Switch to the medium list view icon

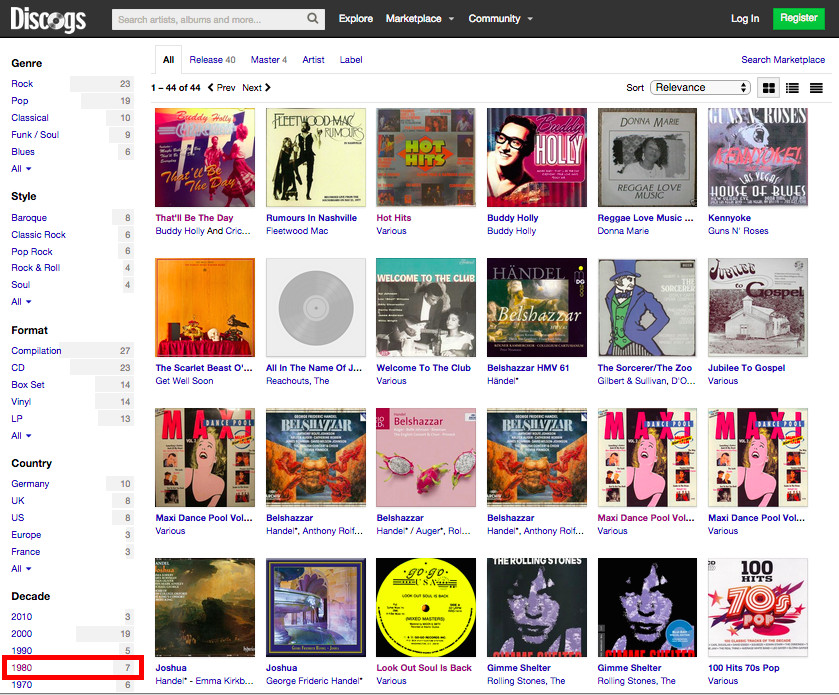coord(792,88)
